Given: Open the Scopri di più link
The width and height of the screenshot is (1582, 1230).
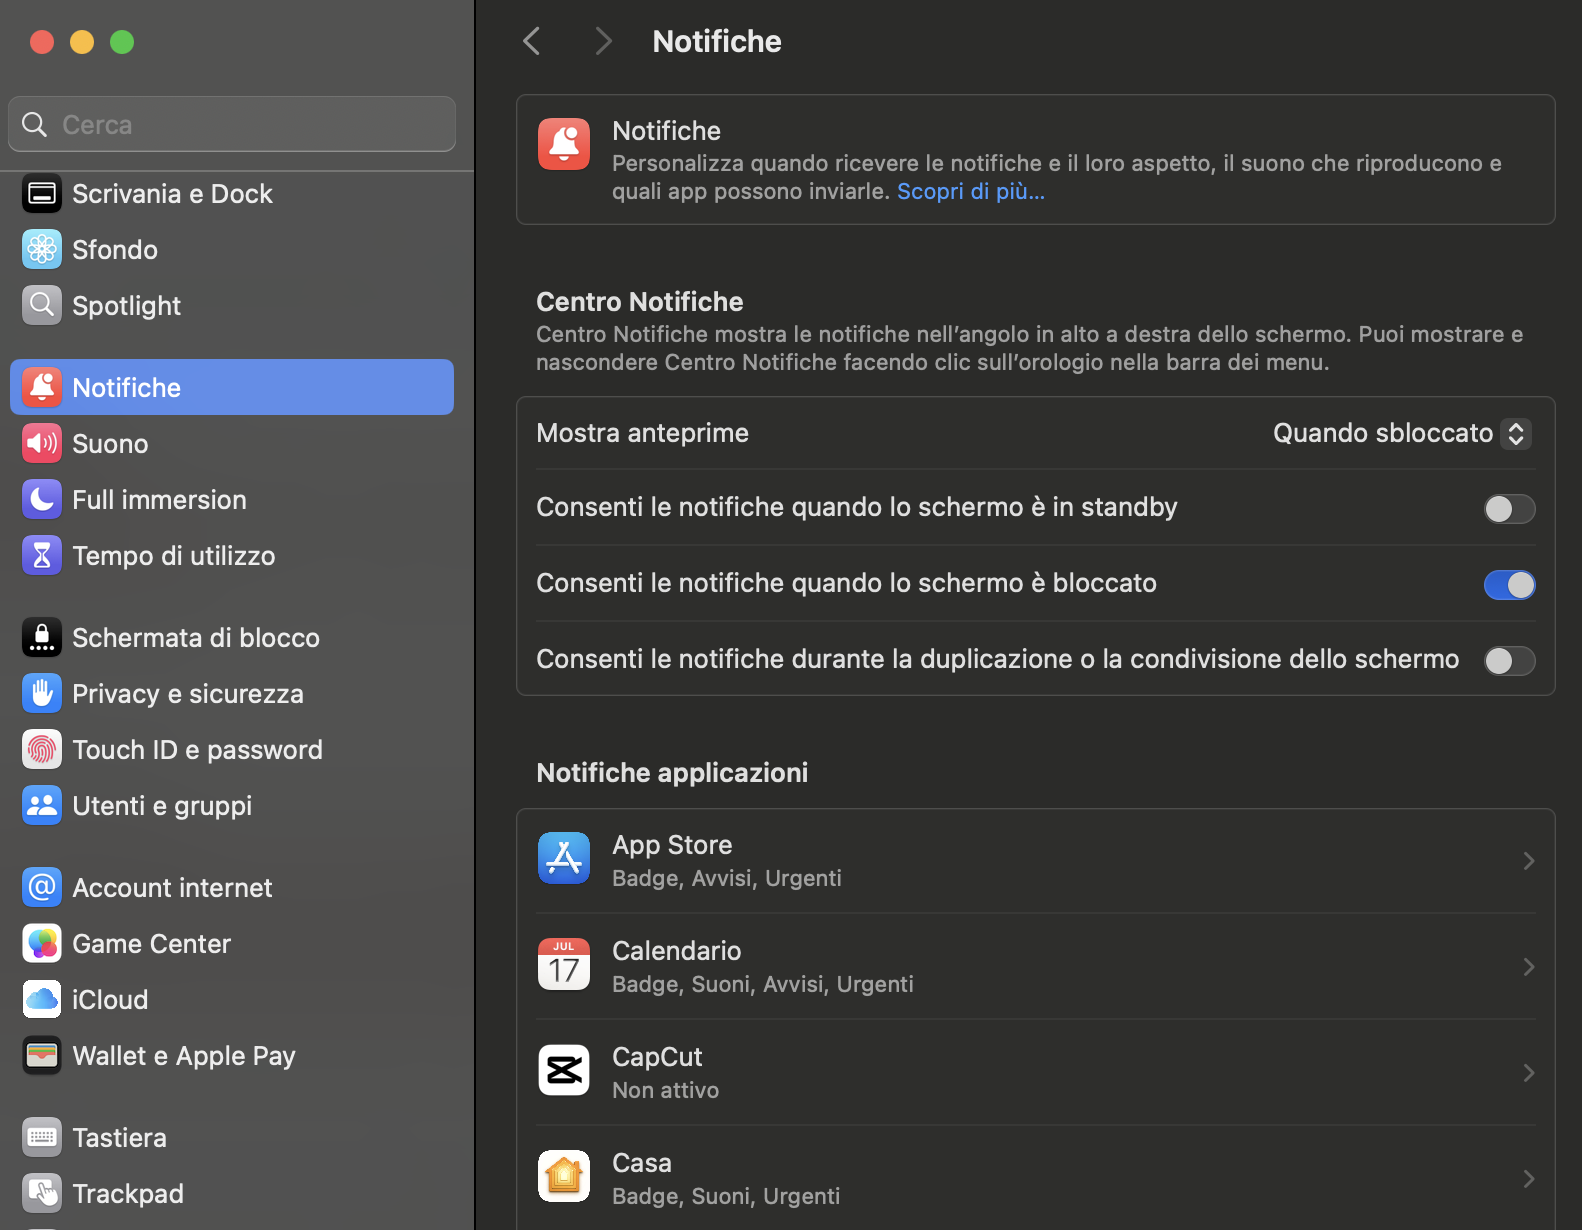Looking at the screenshot, I should (x=970, y=191).
